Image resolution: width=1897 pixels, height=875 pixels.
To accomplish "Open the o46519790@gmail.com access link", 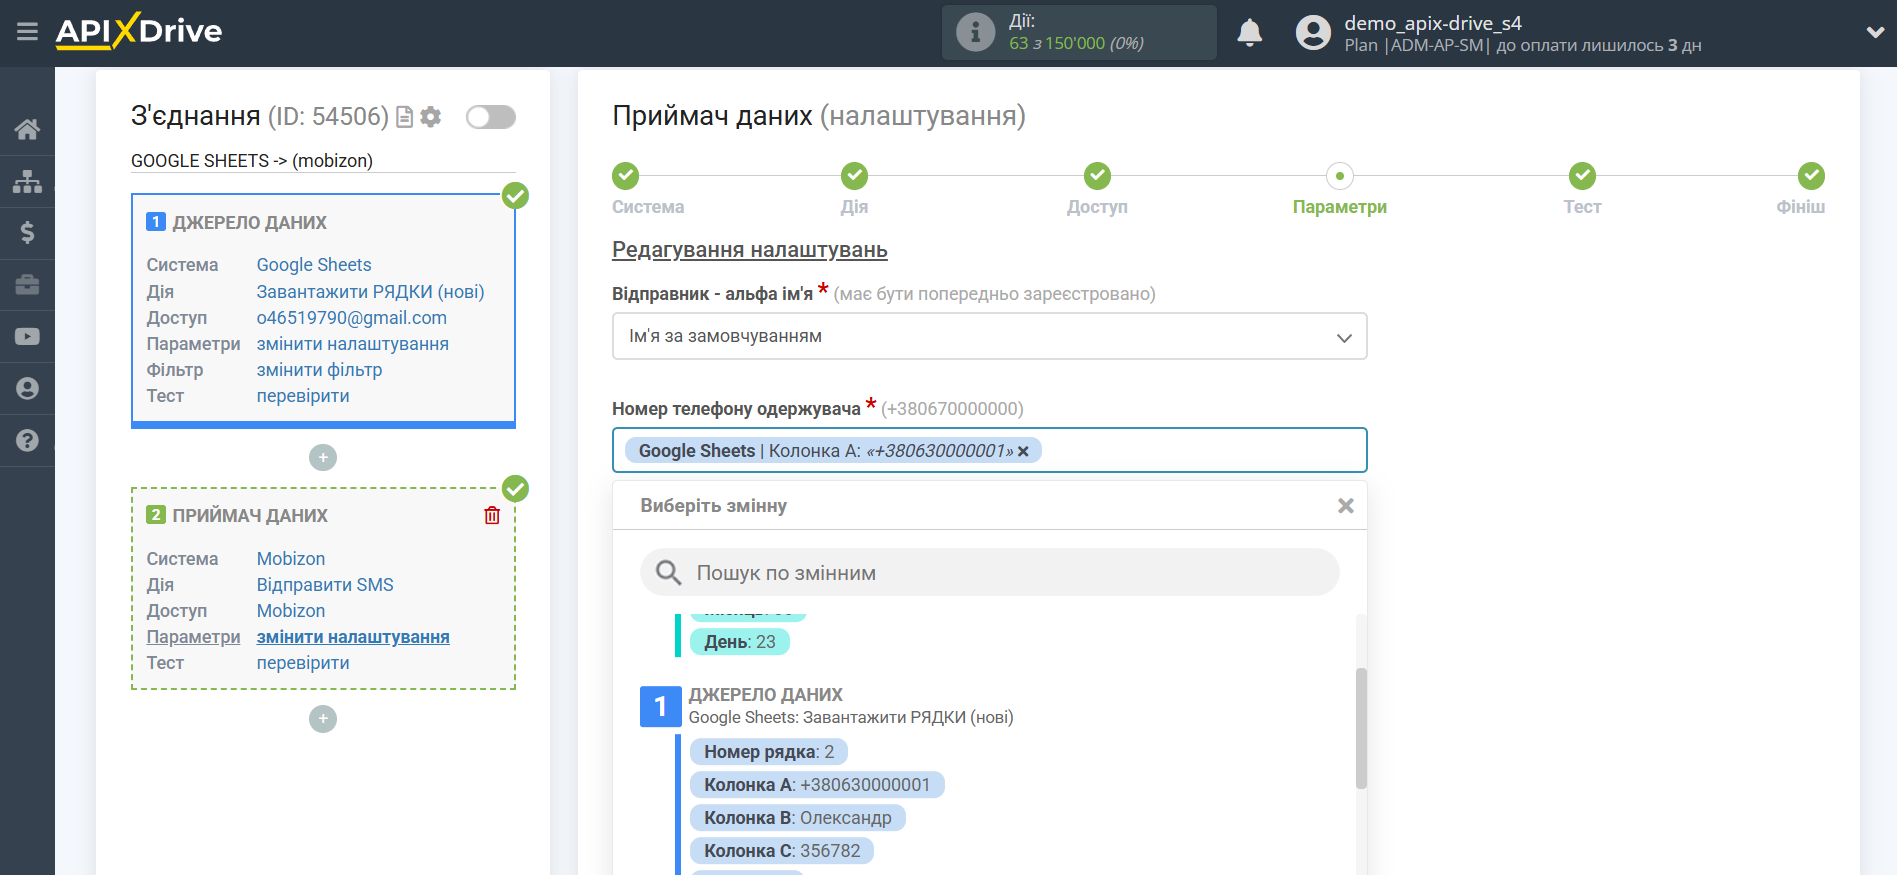I will tap(352, 318).
